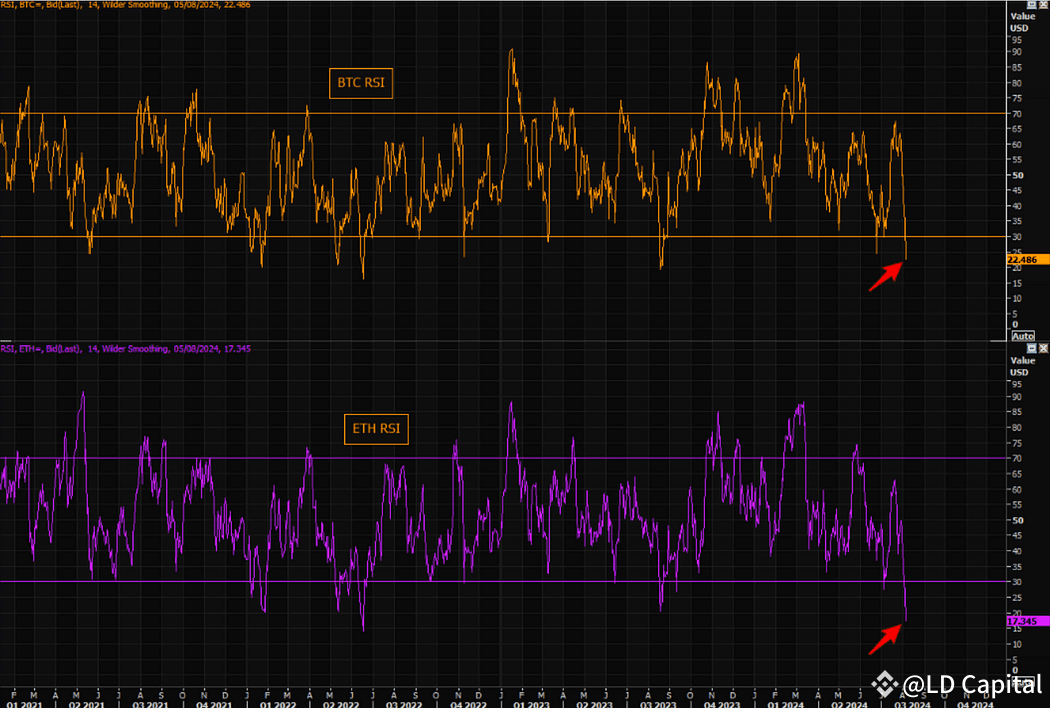Viewport: 1050px width, 708px height.
Task: Select the BTC RSI text label box
Action: [361, 84]
